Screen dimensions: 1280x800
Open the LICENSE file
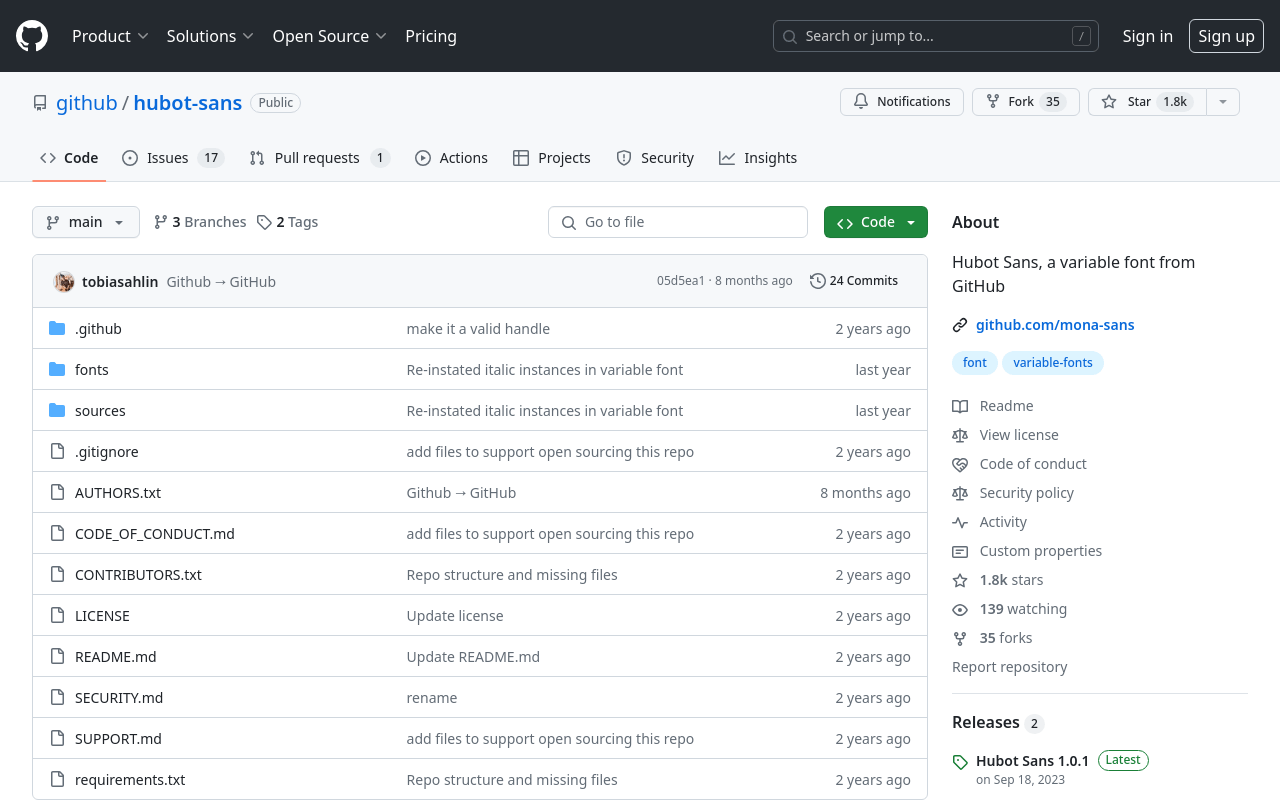102,616
